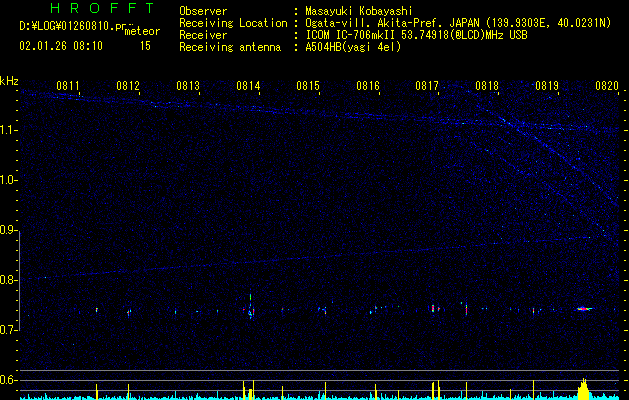The image size is (629, 400).
Task: Click the 1.1 kHz axis label
Action: coord(9,130)
